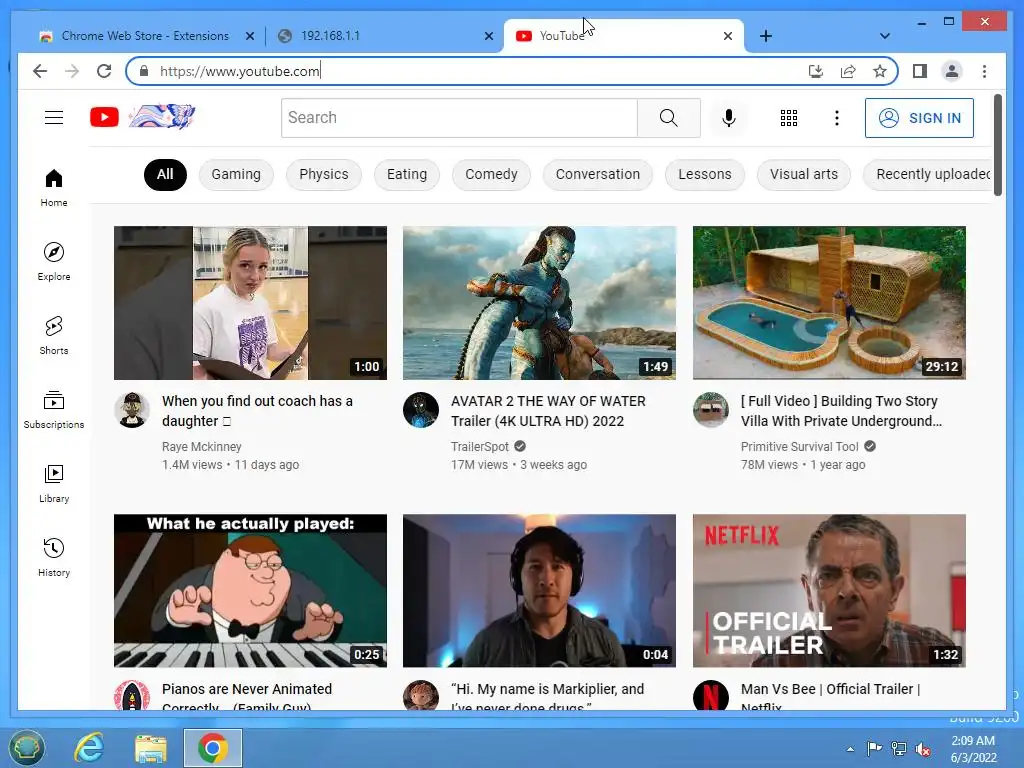1024x768 pixels.
Task: Filter videos by Physics
Action: click(323, 174)
